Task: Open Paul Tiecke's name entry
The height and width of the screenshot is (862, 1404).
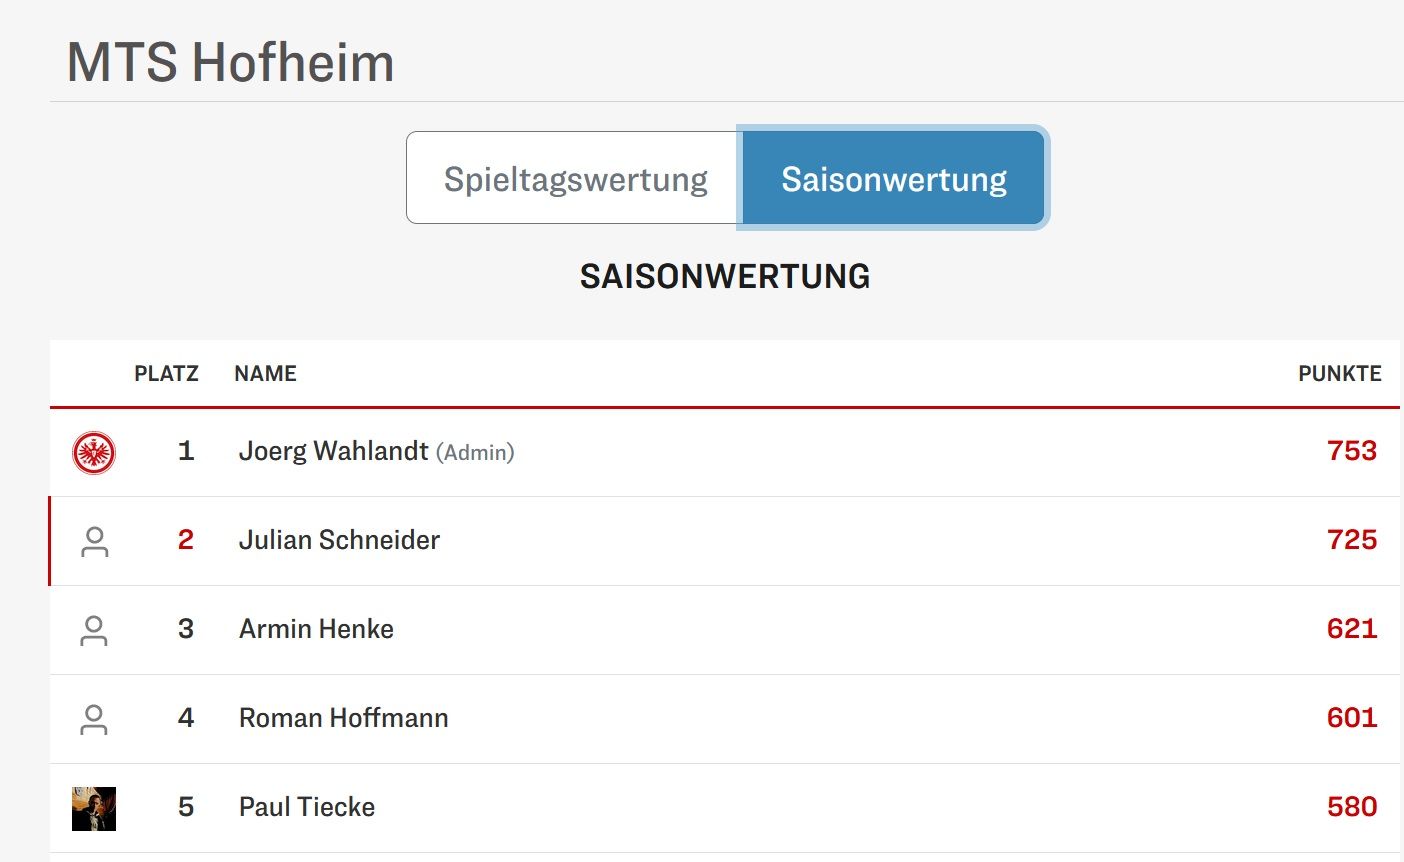Action: pyautogui.click(x=307, y=807)
